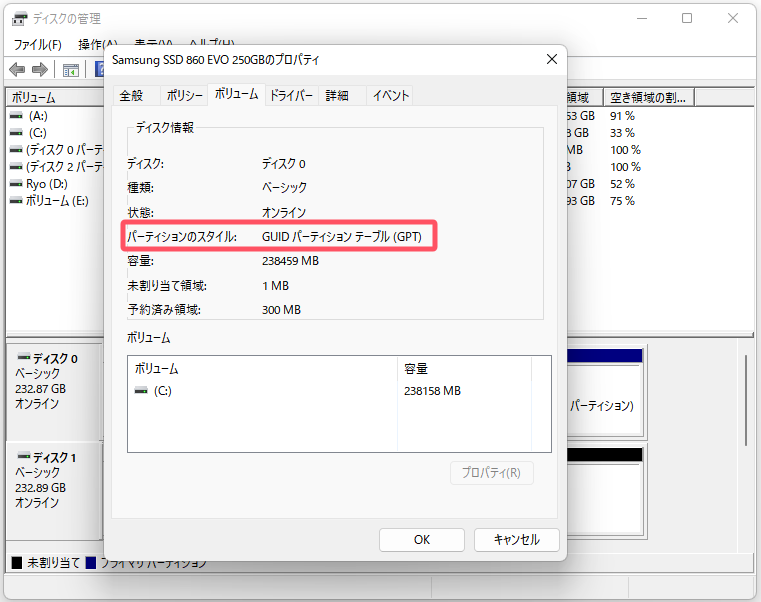Open the 詳細 tab
761x602 pixels.
click(337, 96)
